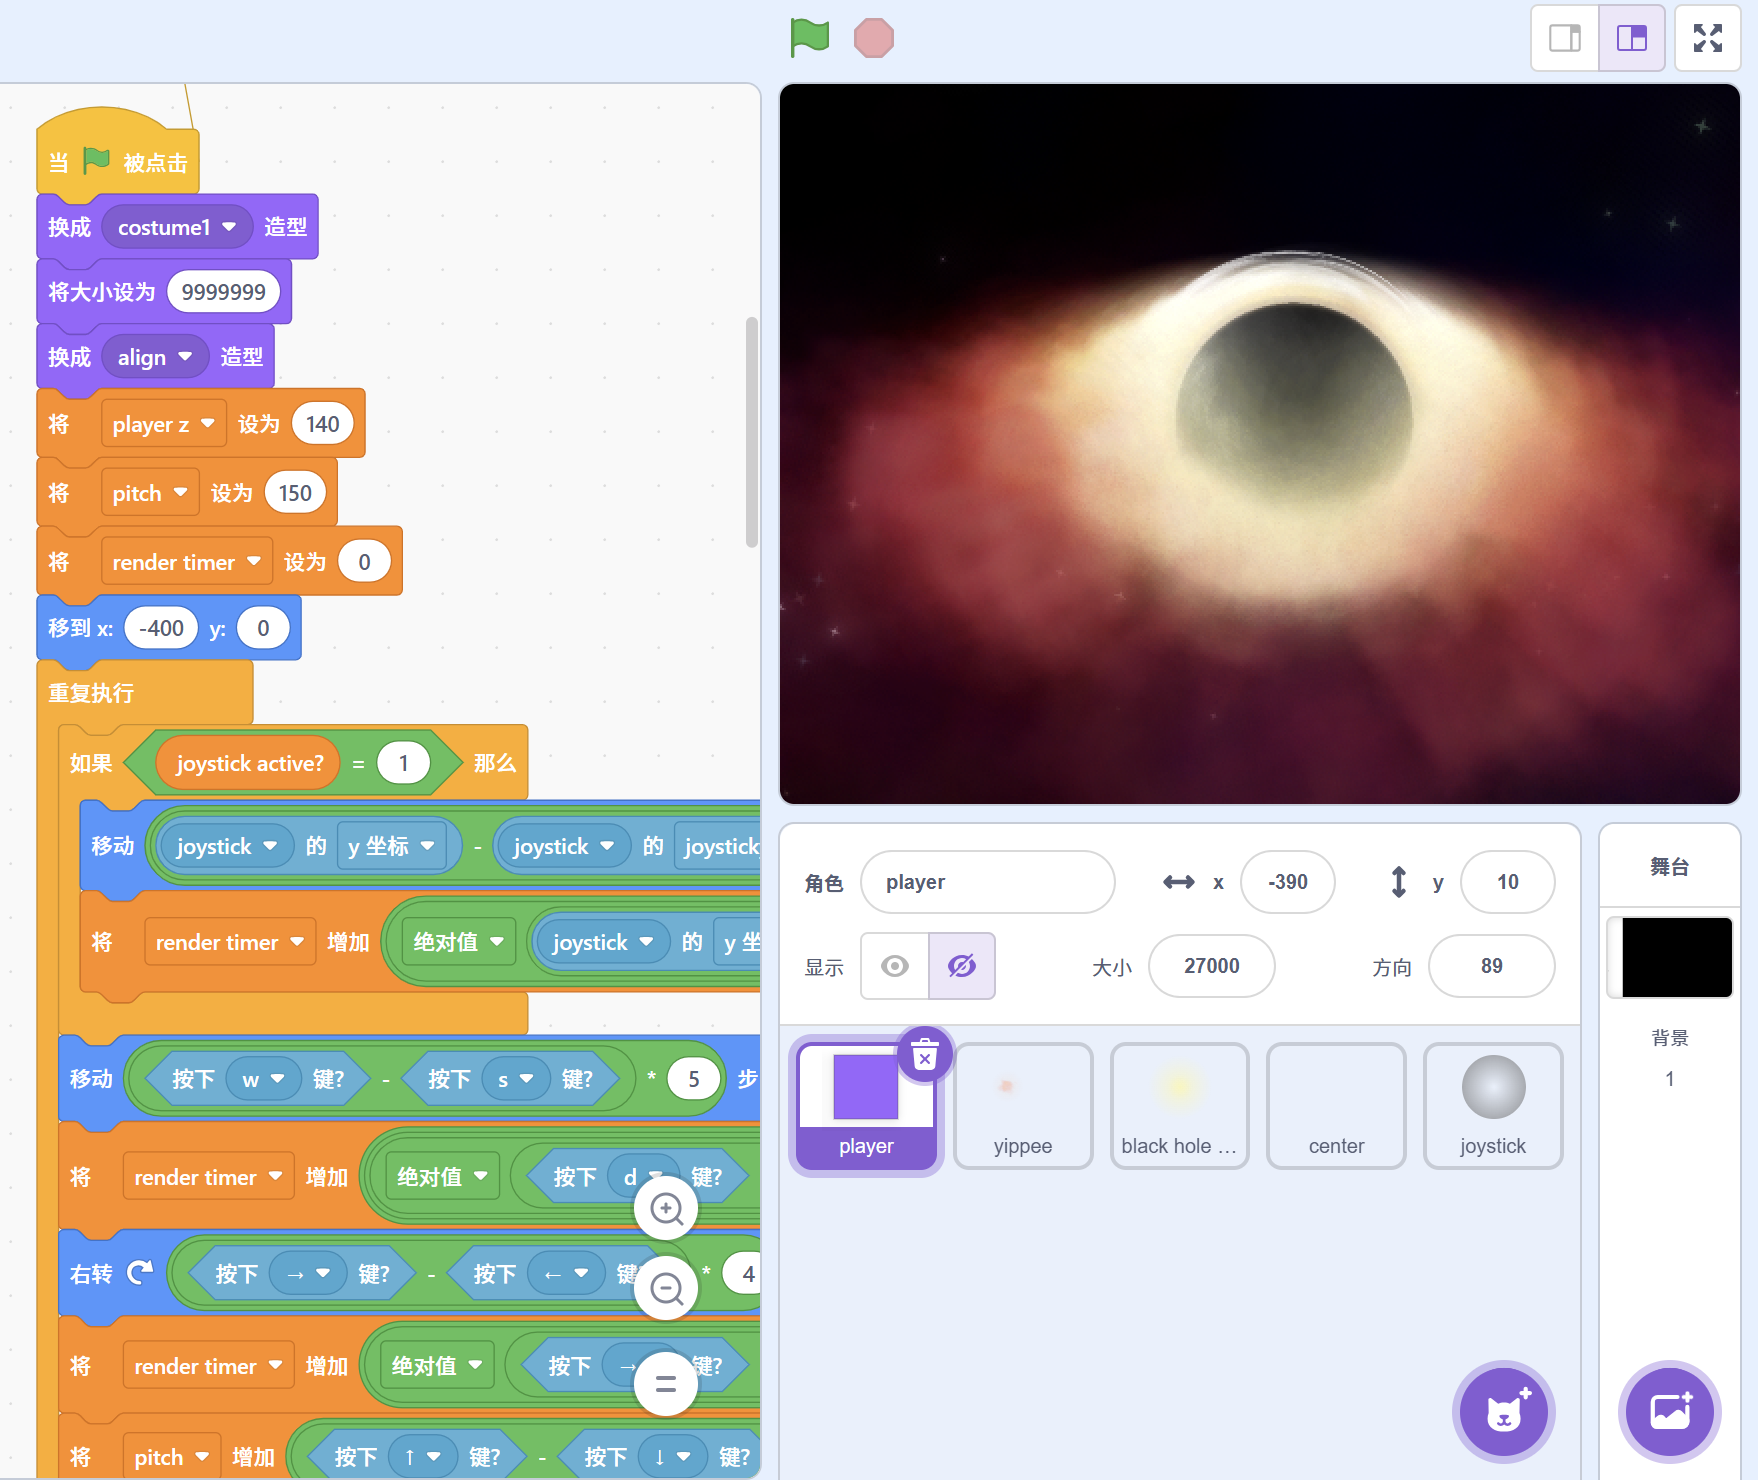The height and width of the screenshot is (1480, 1758).
Task: Edit the sprite direction value 89
Action: (1491, 966)
